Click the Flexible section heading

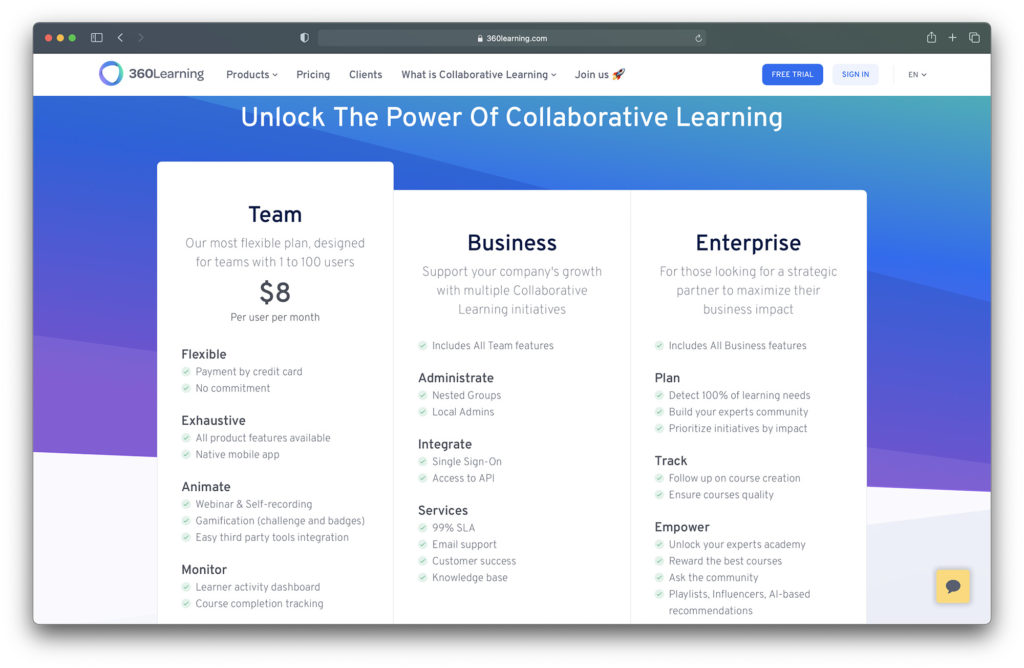(204, 354)
